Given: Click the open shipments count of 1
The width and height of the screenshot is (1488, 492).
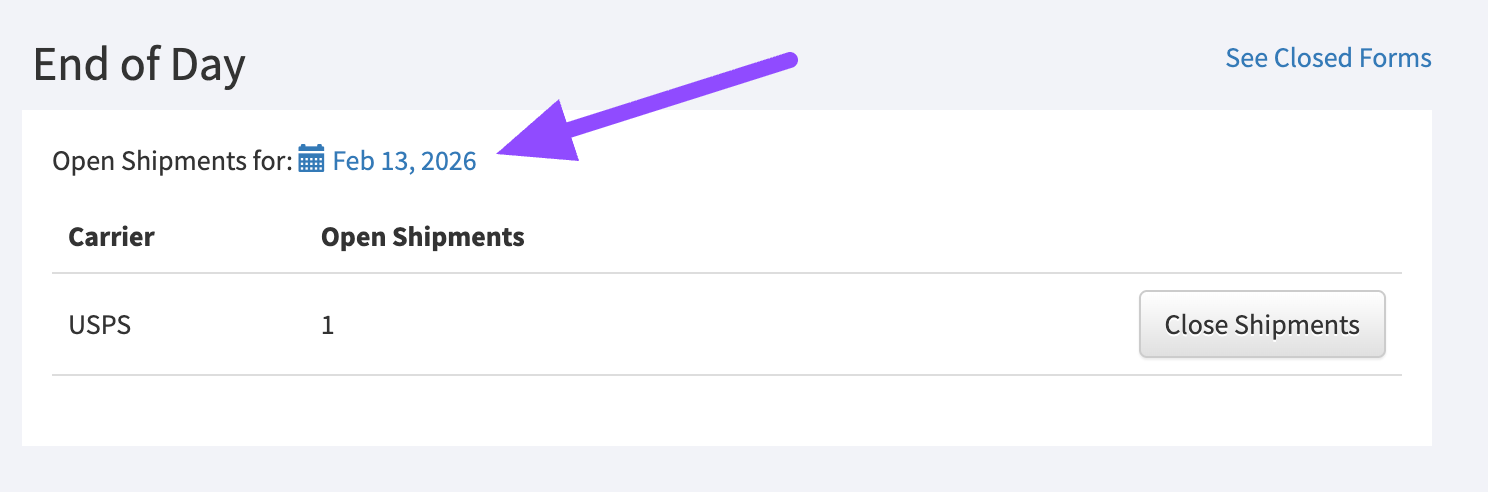Looking at the screenshot, I should [328, 325].
